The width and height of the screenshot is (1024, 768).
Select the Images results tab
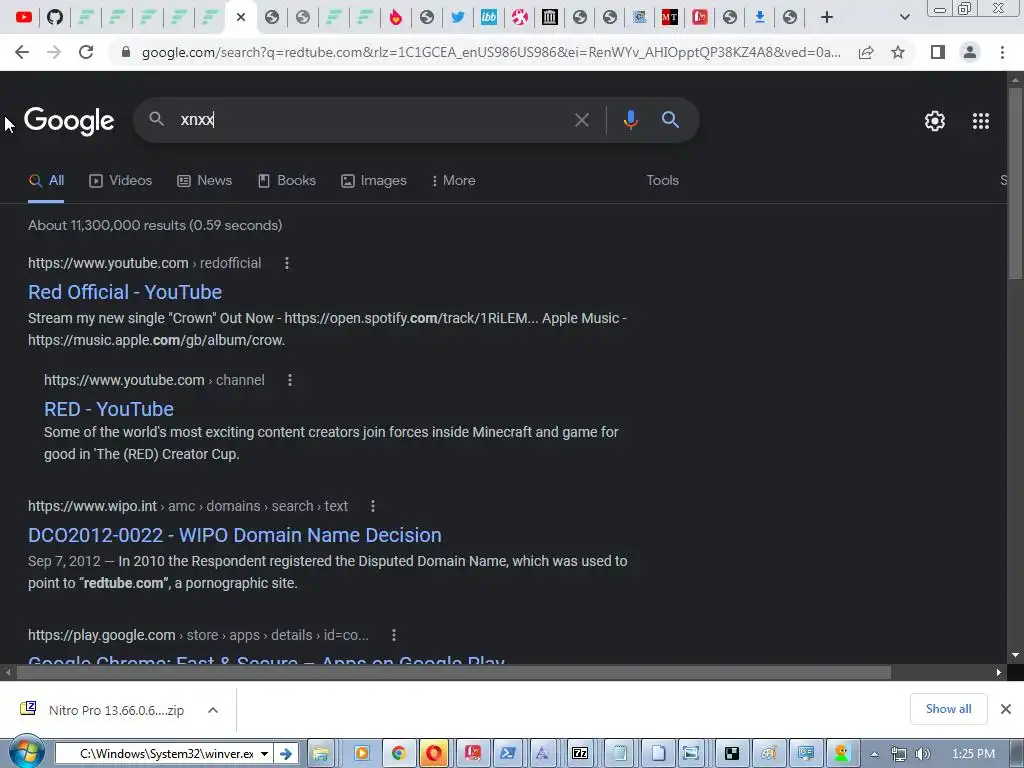[x=374, y=181]
